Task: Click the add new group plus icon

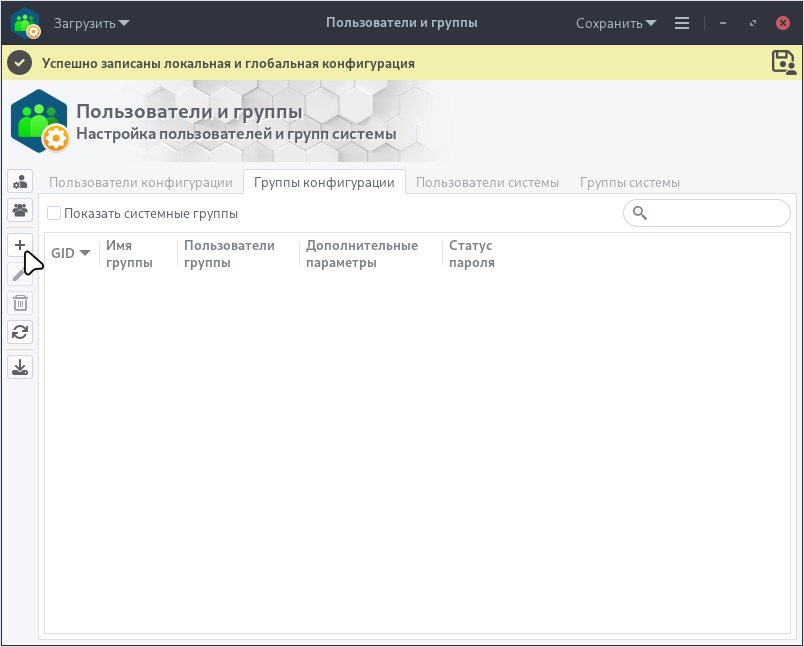Action: tap(19, 243)
